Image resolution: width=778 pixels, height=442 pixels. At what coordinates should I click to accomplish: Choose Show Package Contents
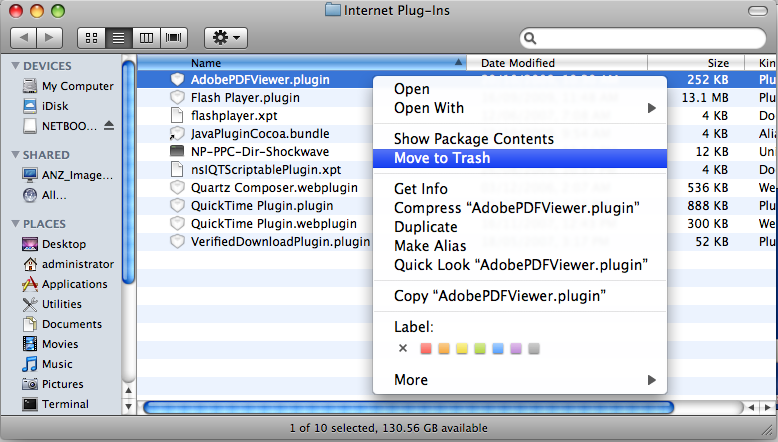[519, 139]
